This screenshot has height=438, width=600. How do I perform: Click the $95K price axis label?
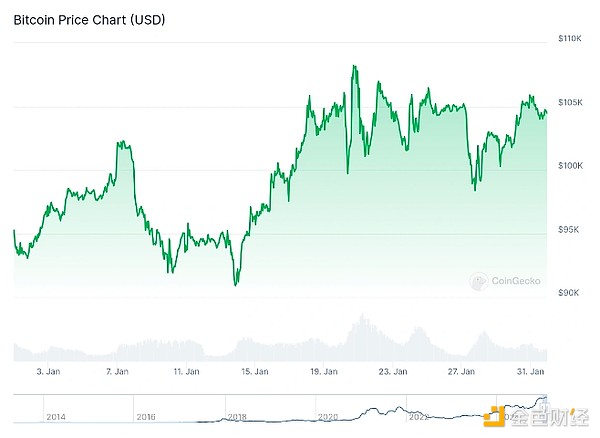coord(569,230)
